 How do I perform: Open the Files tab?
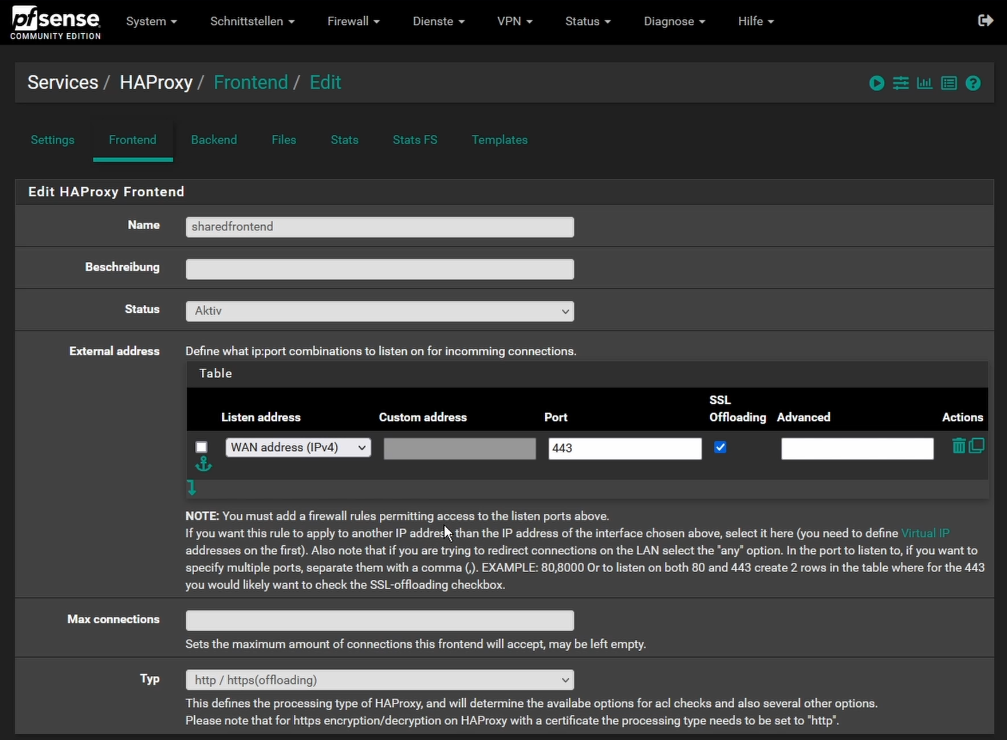click(x=284, y=140)
